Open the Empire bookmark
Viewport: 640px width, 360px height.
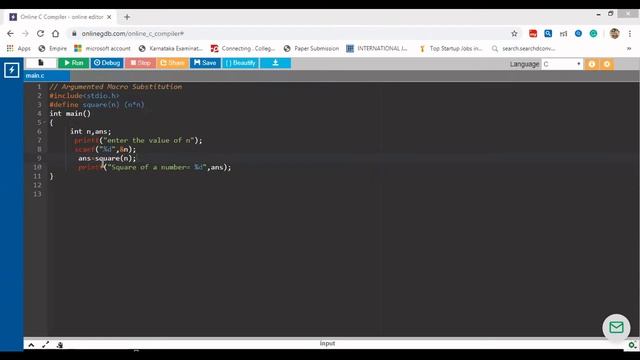coord(52,48)
